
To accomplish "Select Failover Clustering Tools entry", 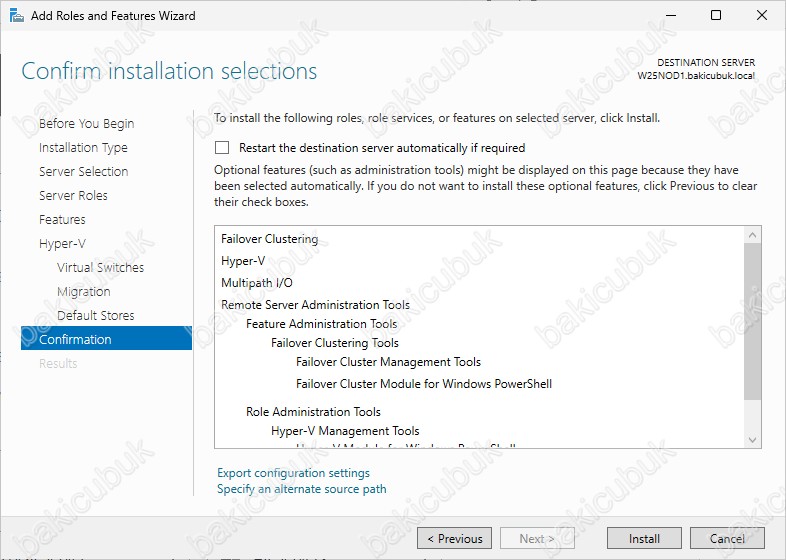I will [x=335, y=343].
